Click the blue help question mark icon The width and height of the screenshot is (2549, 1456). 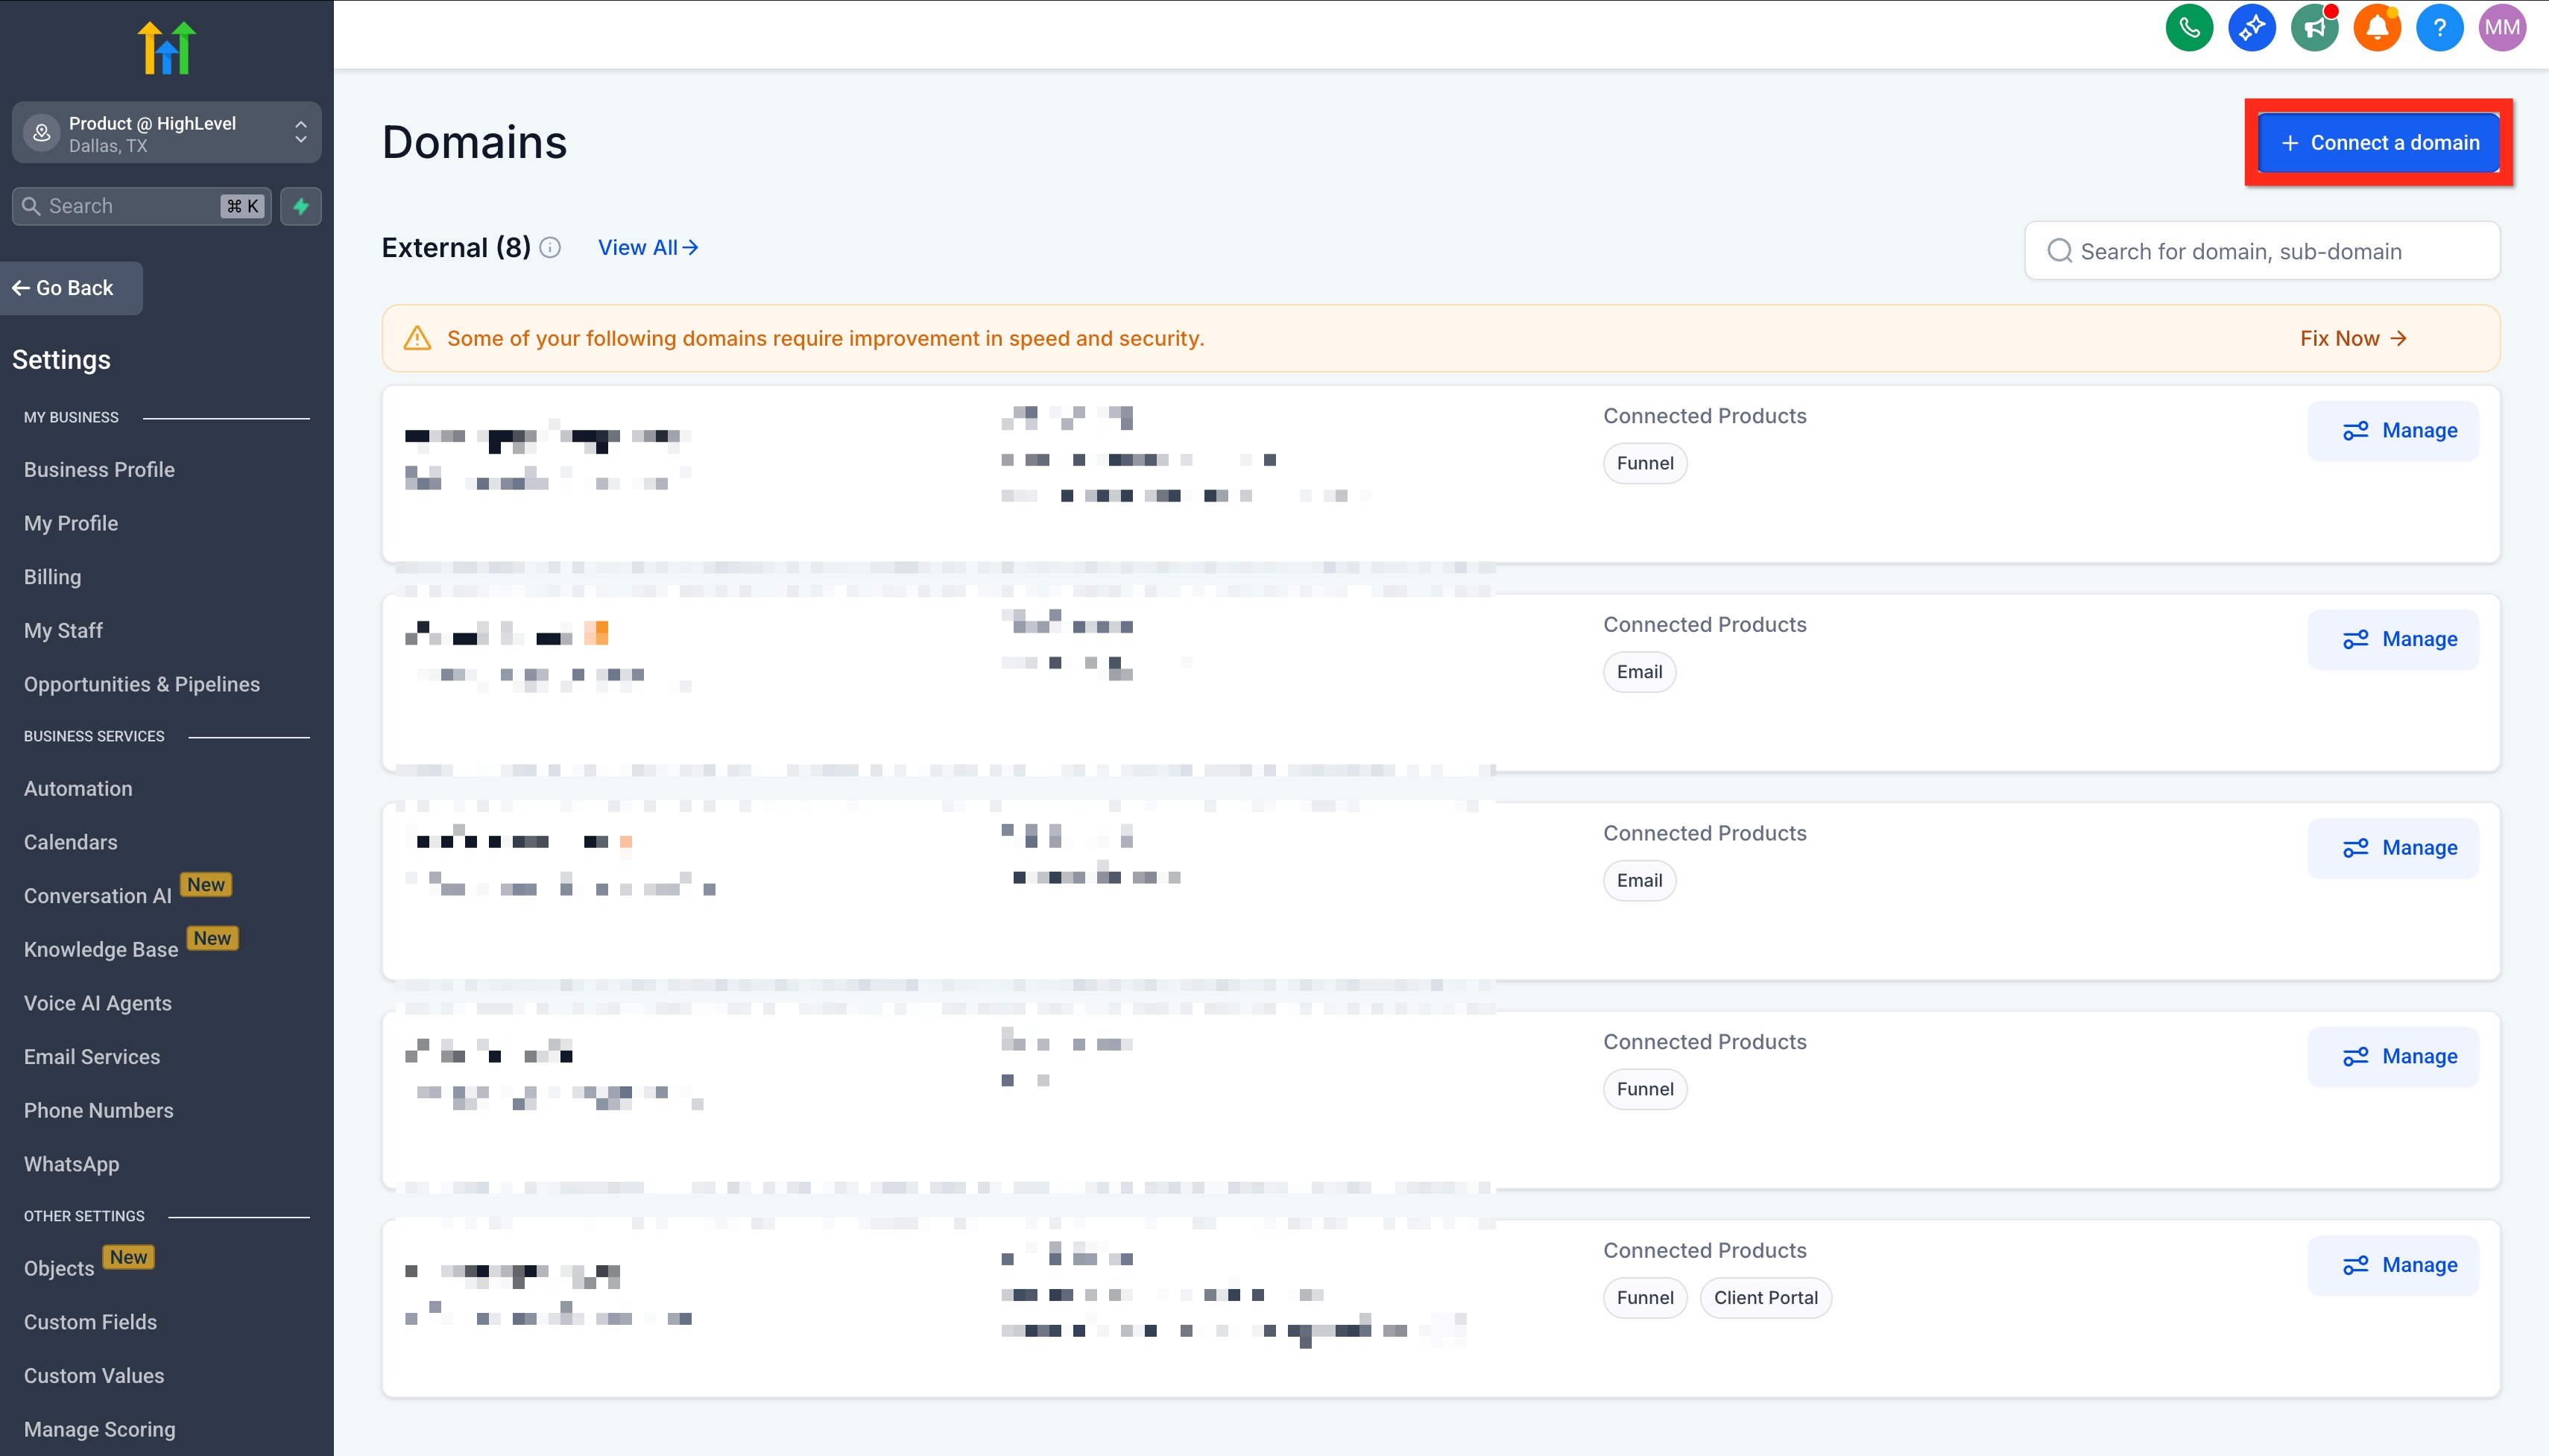click(x=2439, y=28)
